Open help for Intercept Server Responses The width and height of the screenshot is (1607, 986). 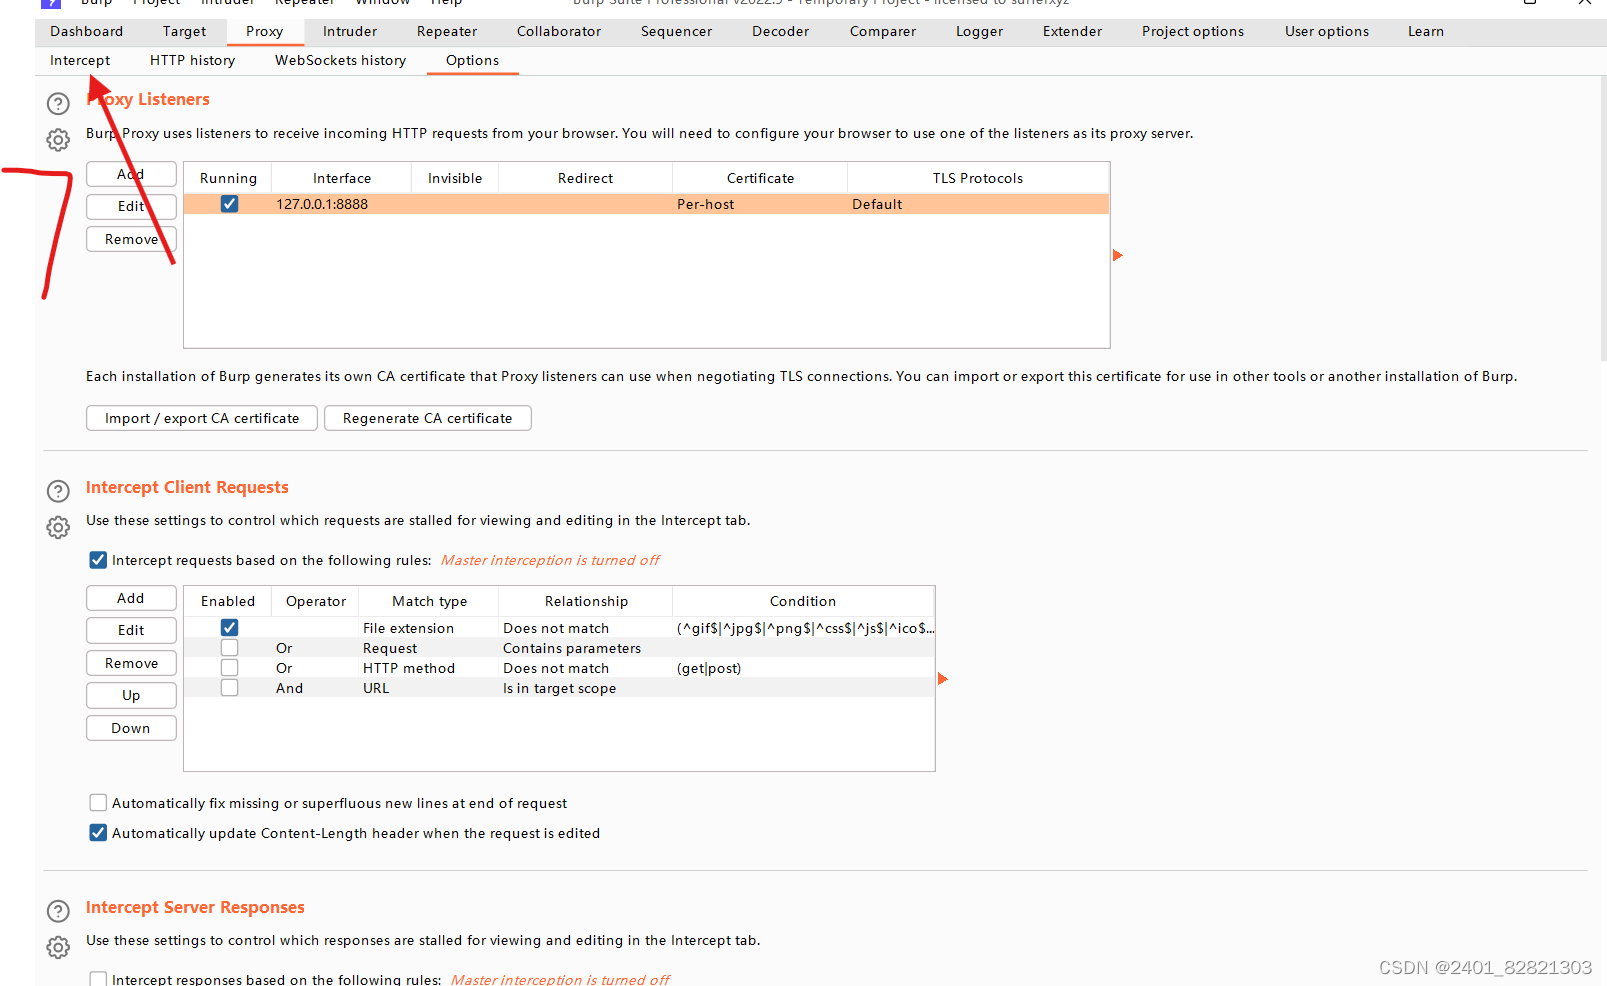(59, 911)
